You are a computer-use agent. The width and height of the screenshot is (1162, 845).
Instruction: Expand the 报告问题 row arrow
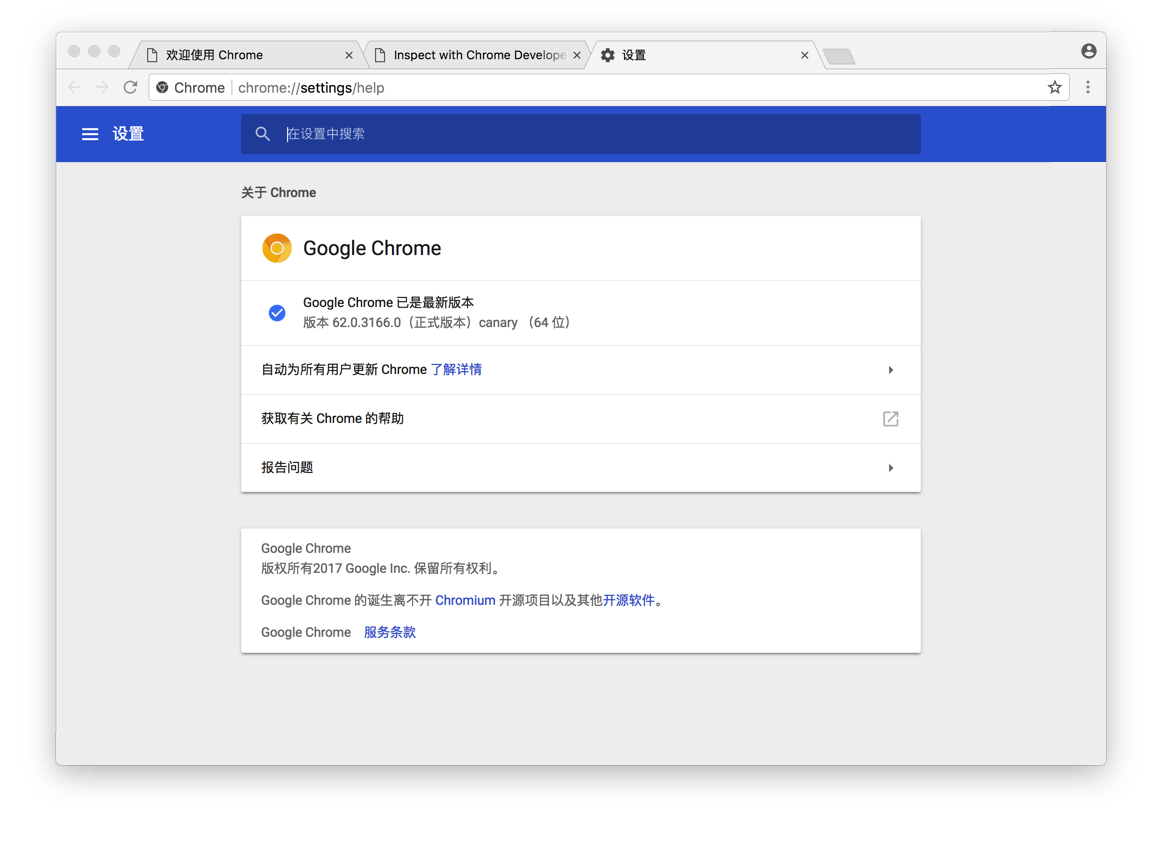(890, 468)
